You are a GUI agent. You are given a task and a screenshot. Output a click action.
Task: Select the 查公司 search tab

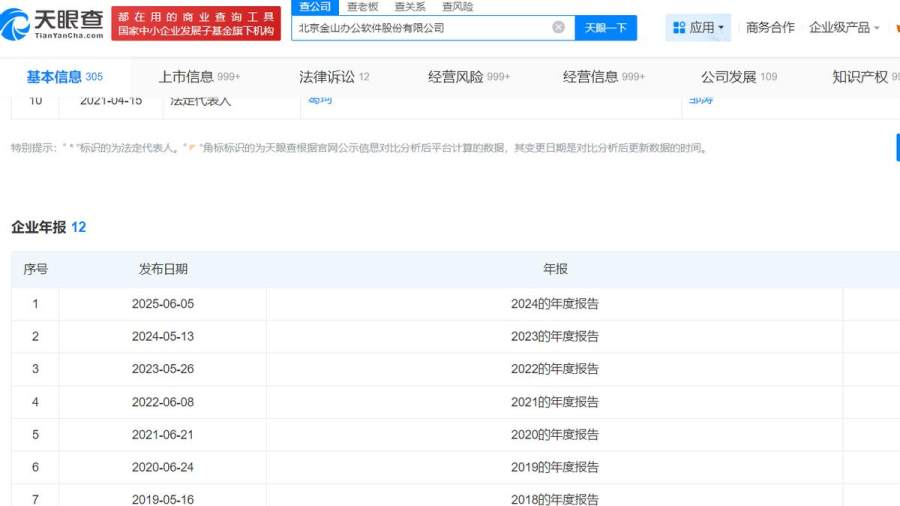[x=315, y=7]
